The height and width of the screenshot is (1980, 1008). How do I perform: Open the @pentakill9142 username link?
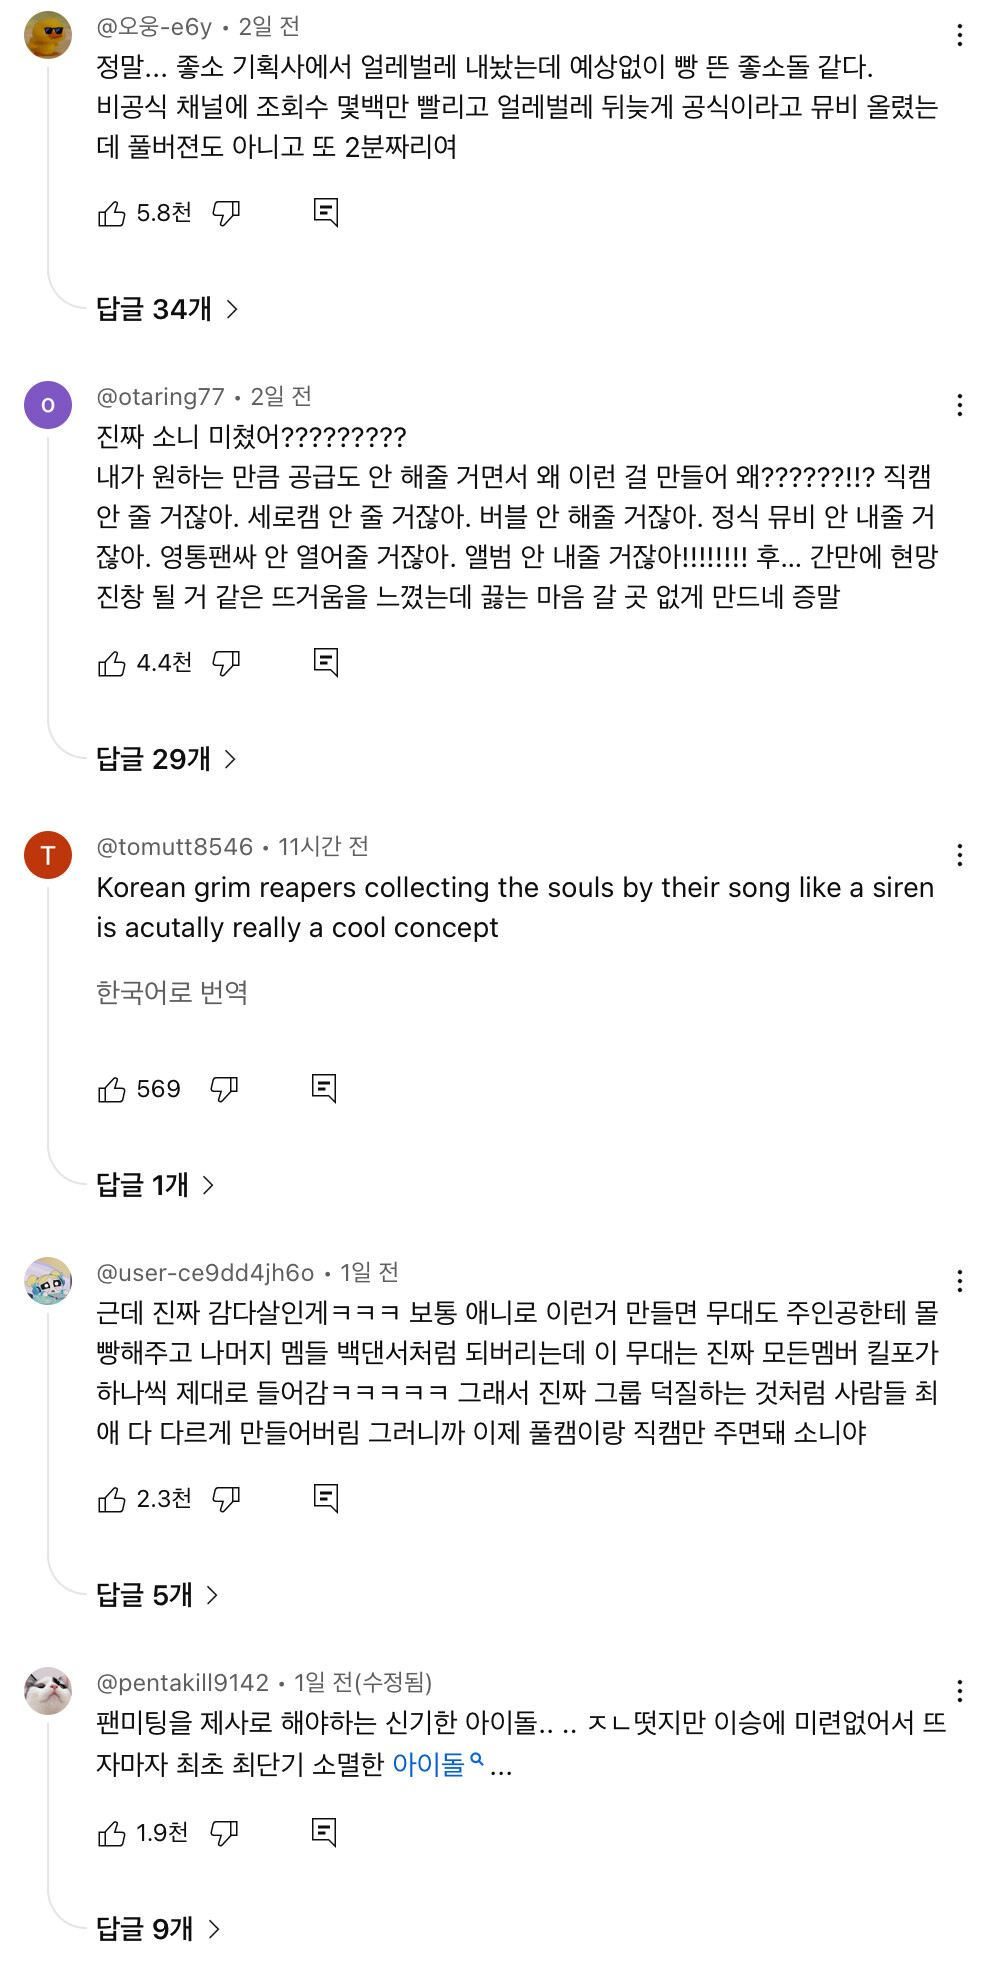(x=183, y=1683)
